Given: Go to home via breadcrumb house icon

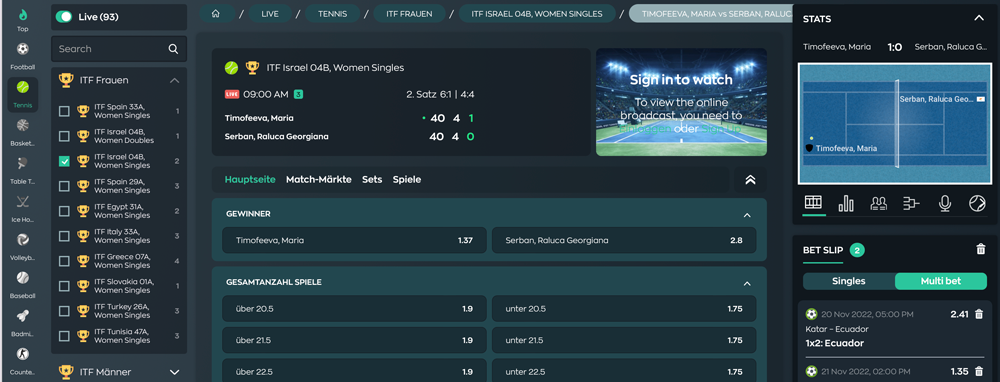Looking at the screenshot, I should pos(216,13).
